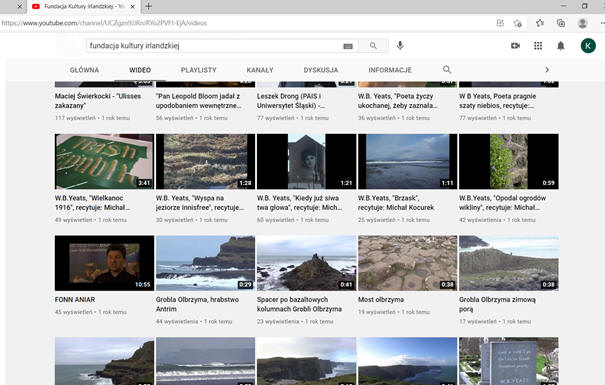Play 'Grobla Olbrzyma zimową porą' thumbnail
The height and width of the screenshot is (385, 605).
(509, 263)
